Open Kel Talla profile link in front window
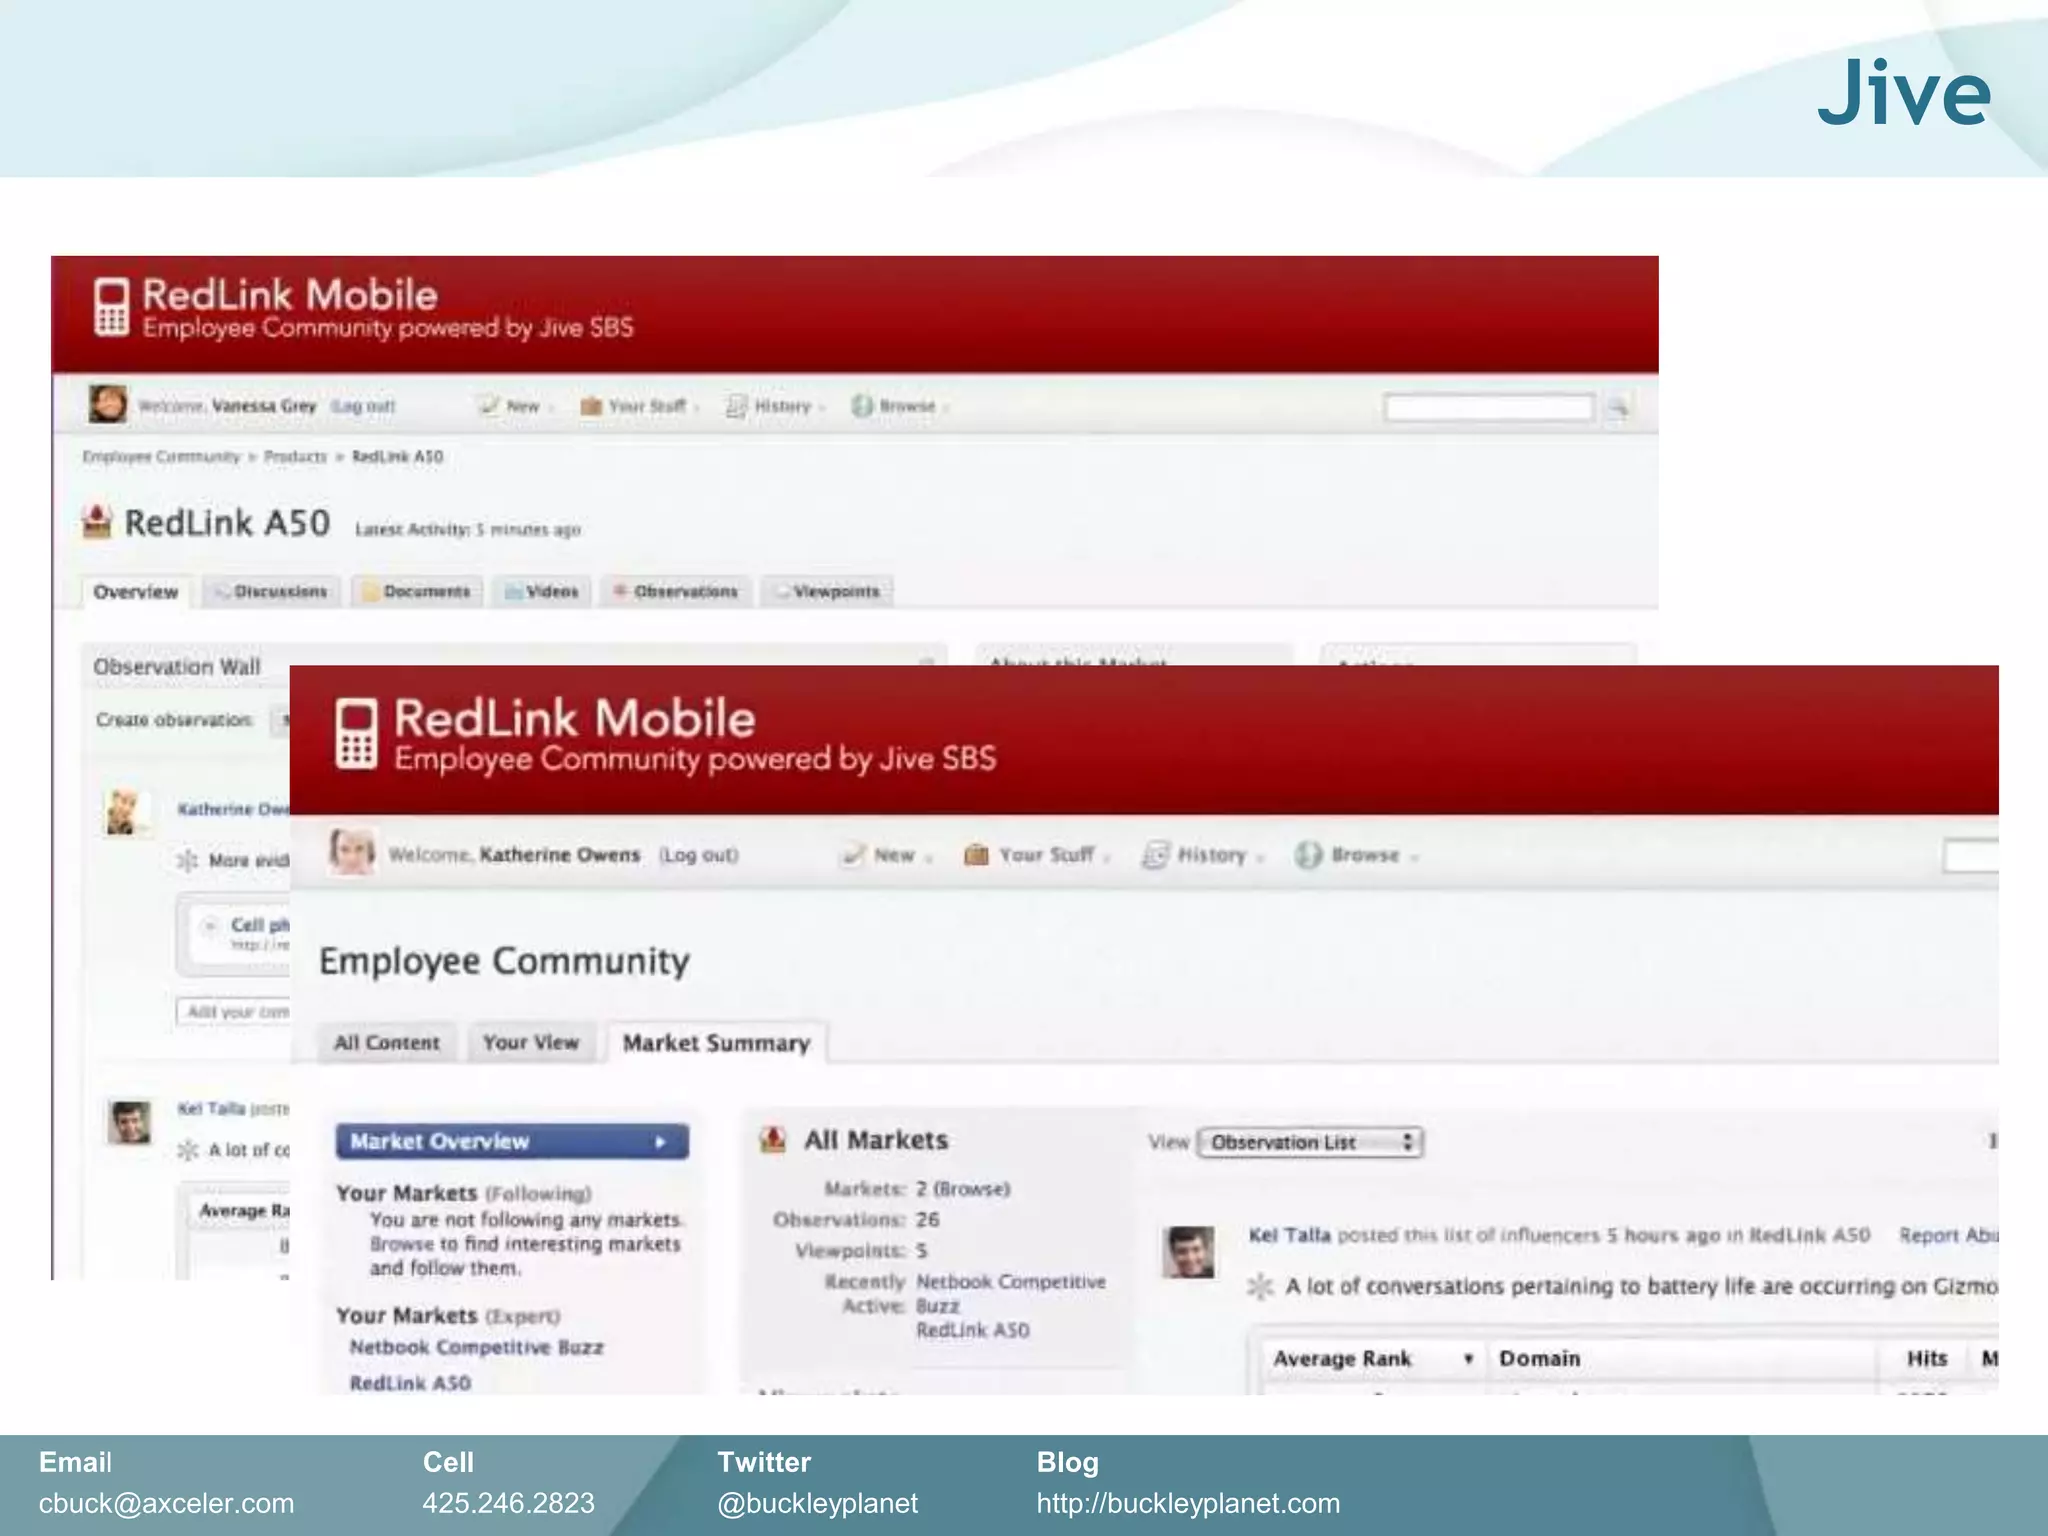The width and height of the screenshot is (2048, 1536). (x=1290, y=1235)
